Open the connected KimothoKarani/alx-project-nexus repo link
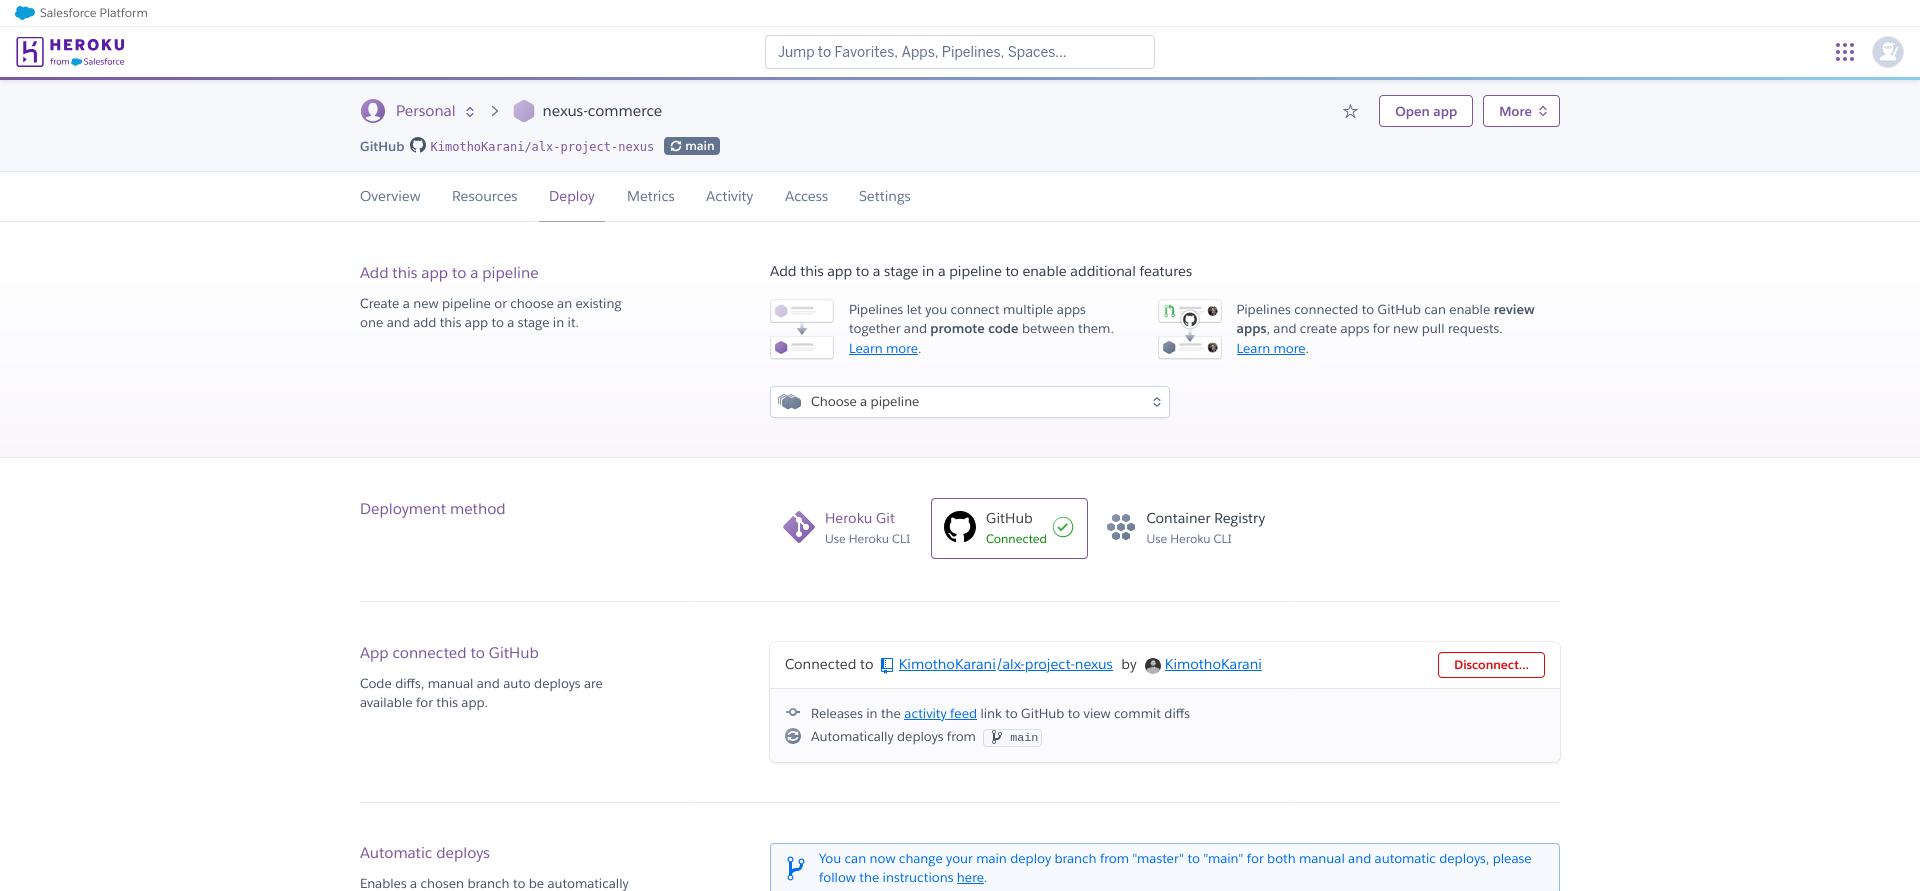1920x891 pixels. tap(1005, 665)
